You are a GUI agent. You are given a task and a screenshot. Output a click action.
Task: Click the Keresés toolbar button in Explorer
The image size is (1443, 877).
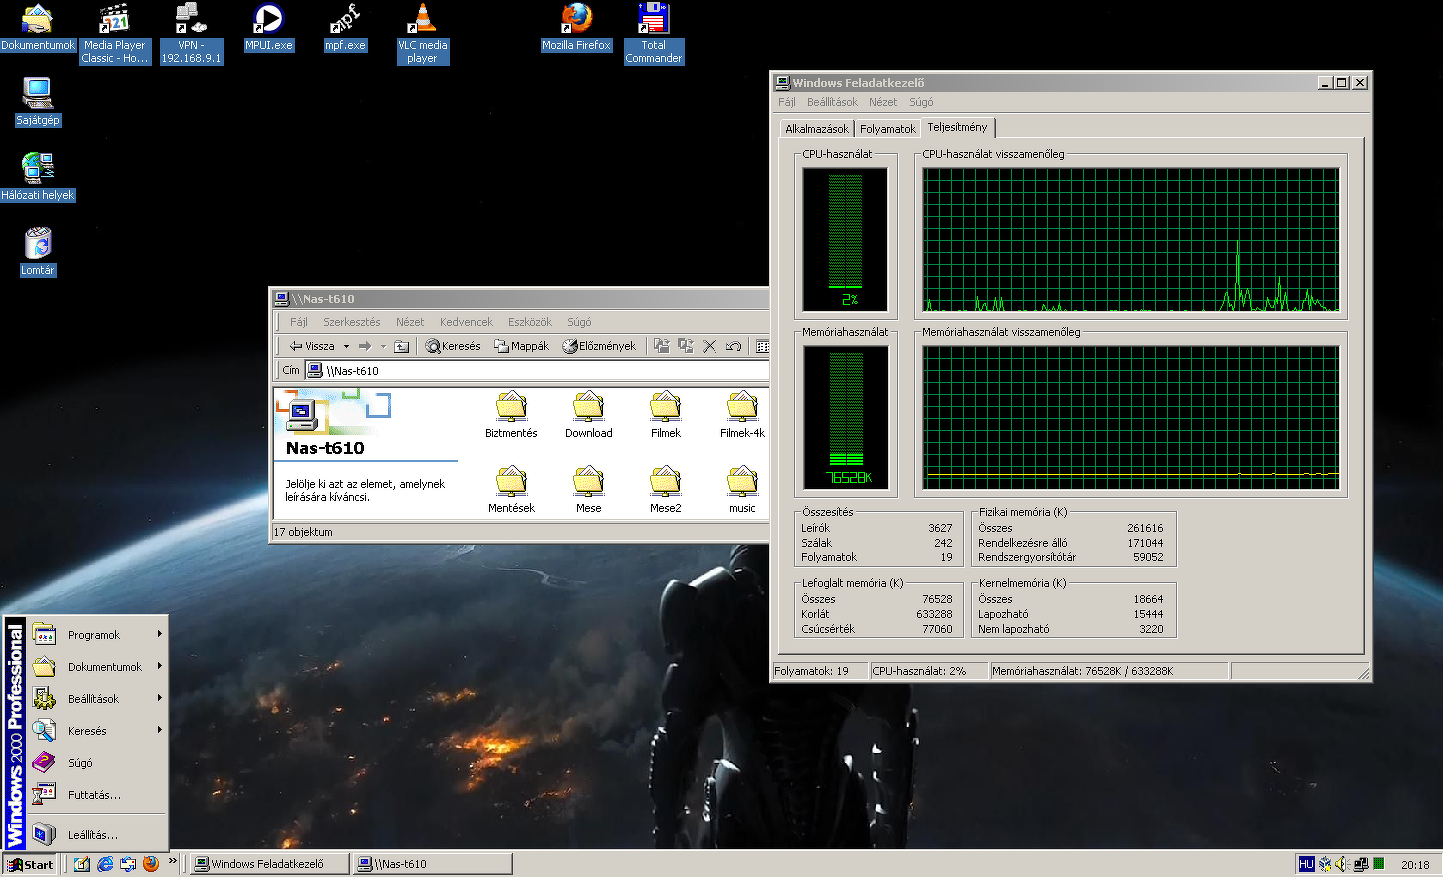click(x=453, y=346)
